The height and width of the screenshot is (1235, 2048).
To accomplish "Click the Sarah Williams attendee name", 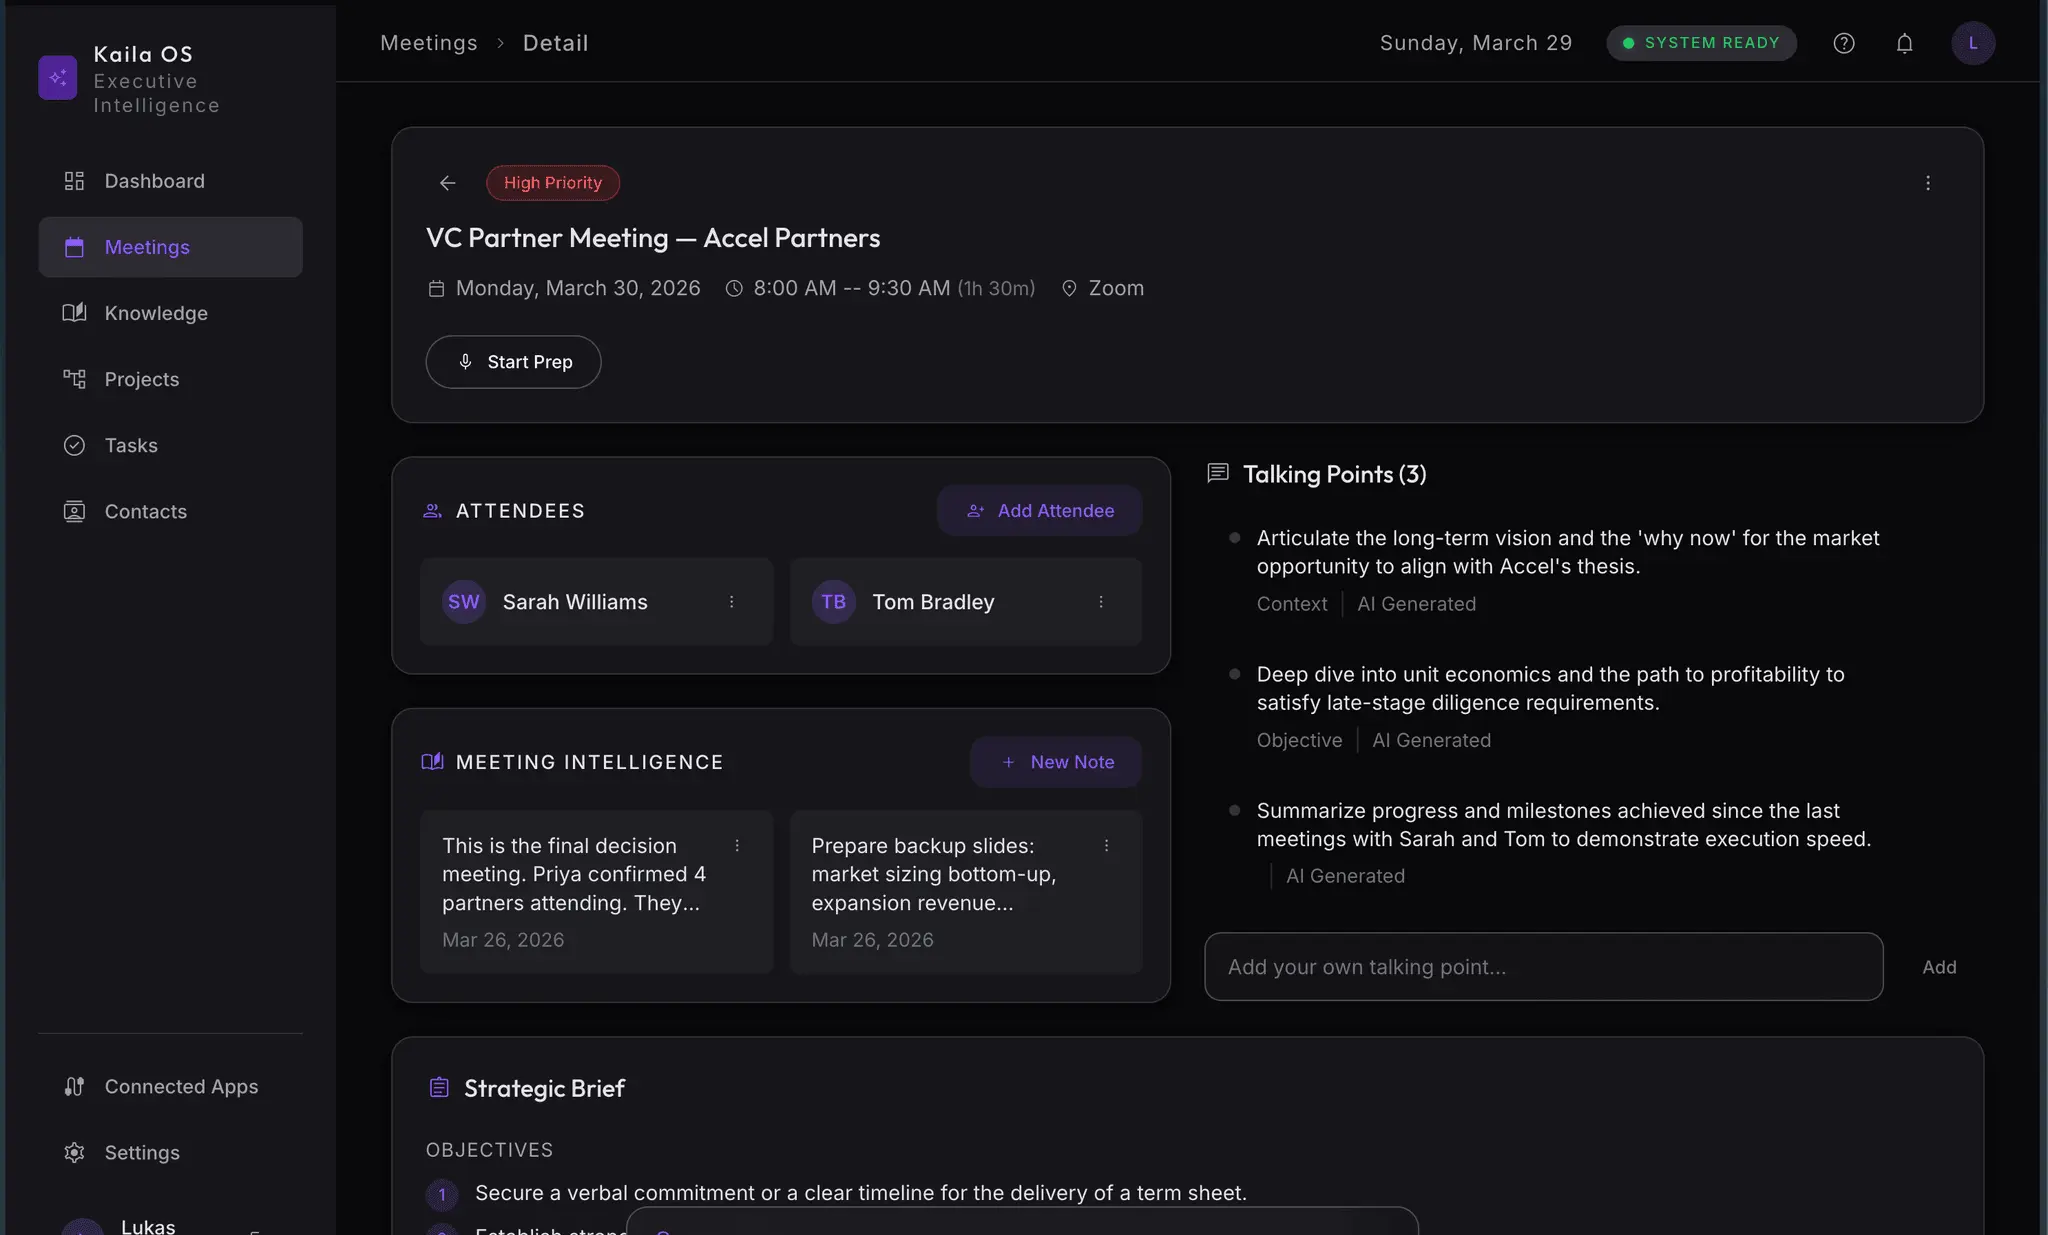I will (574, 602).
